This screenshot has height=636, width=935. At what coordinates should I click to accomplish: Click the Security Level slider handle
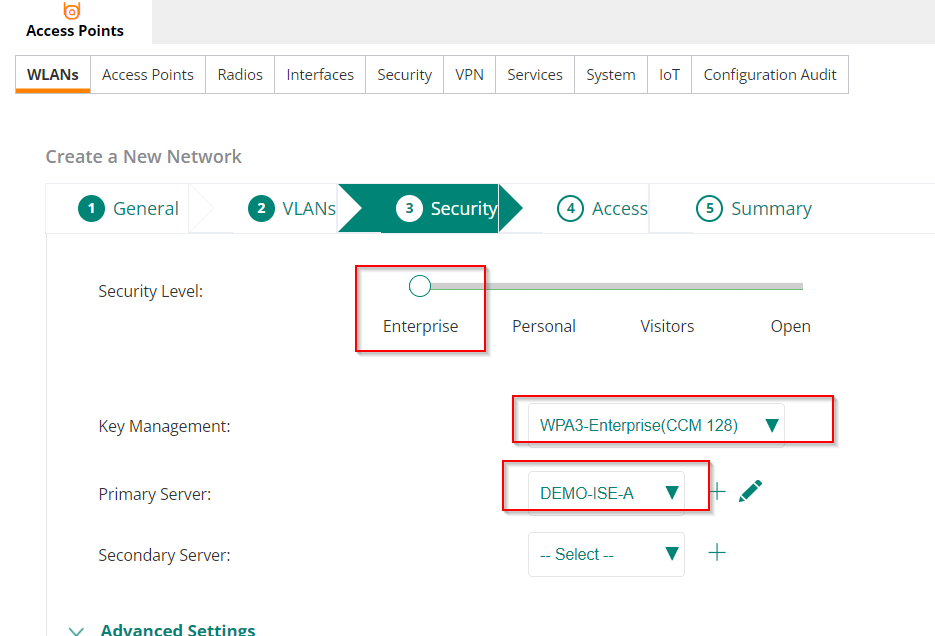point(420,286)
